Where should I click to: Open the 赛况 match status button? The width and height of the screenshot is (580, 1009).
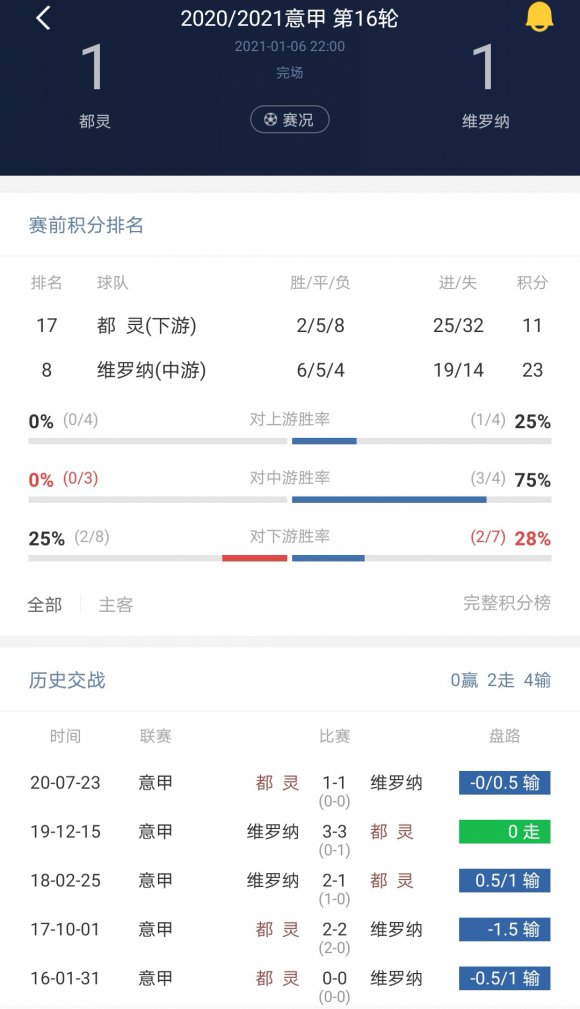click(x=290, y=120)
